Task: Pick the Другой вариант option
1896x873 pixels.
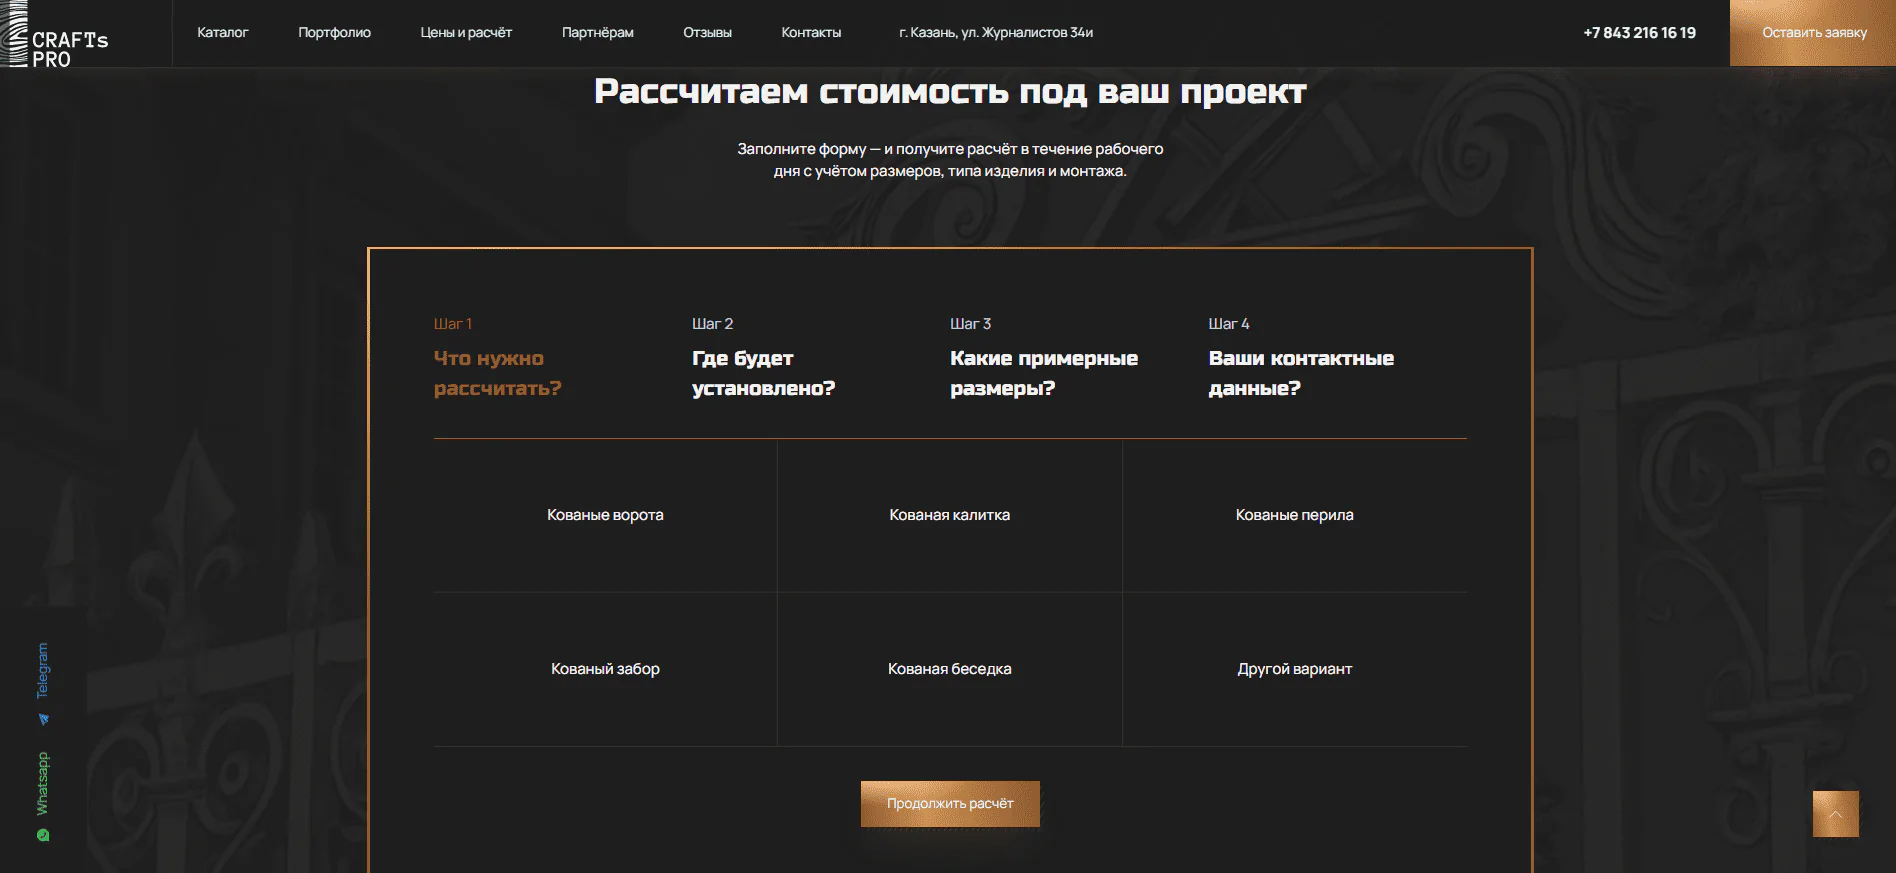Action: click(1295, 669)
